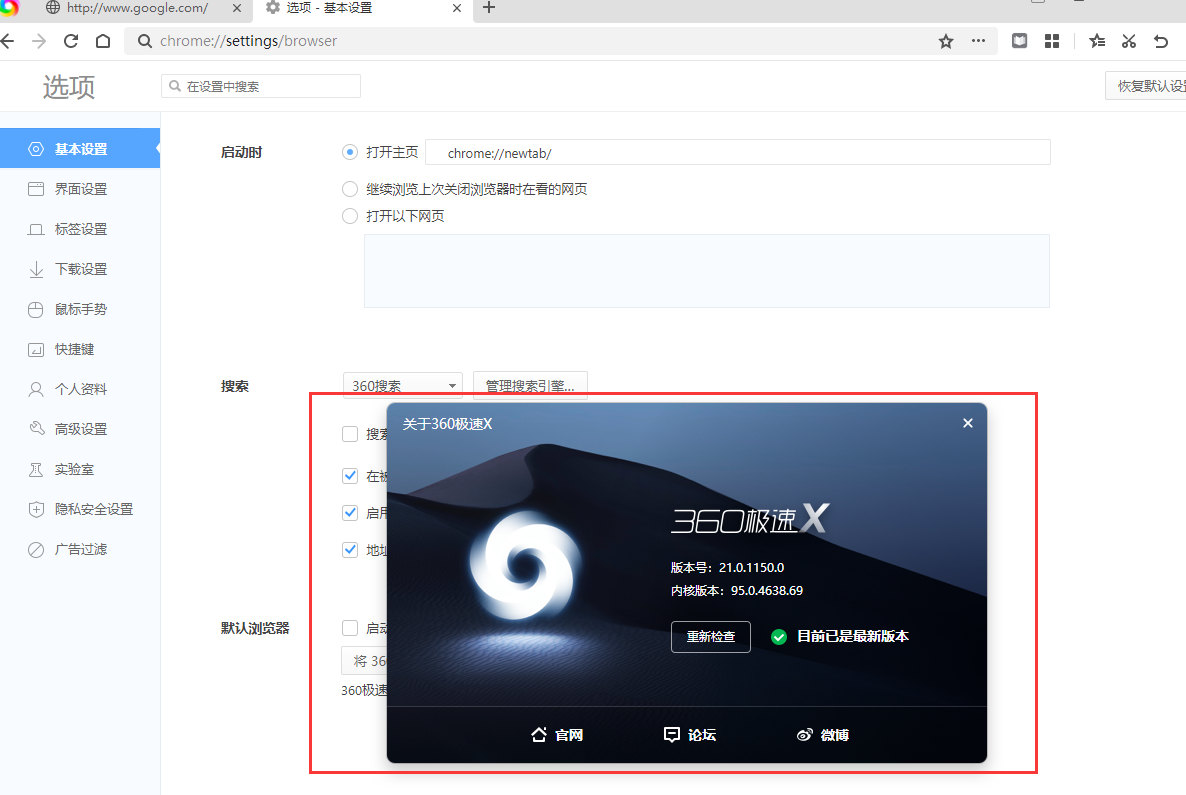Bookmark page with the star icon
Screen dimensions: 1186x795
pos(945,41)
